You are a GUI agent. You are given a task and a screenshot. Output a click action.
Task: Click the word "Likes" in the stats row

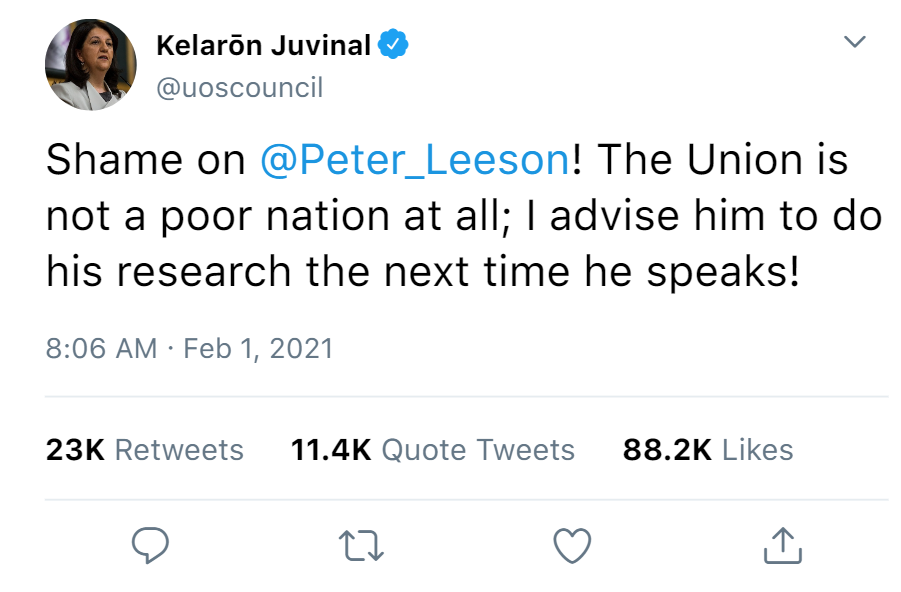click(757, 450)
